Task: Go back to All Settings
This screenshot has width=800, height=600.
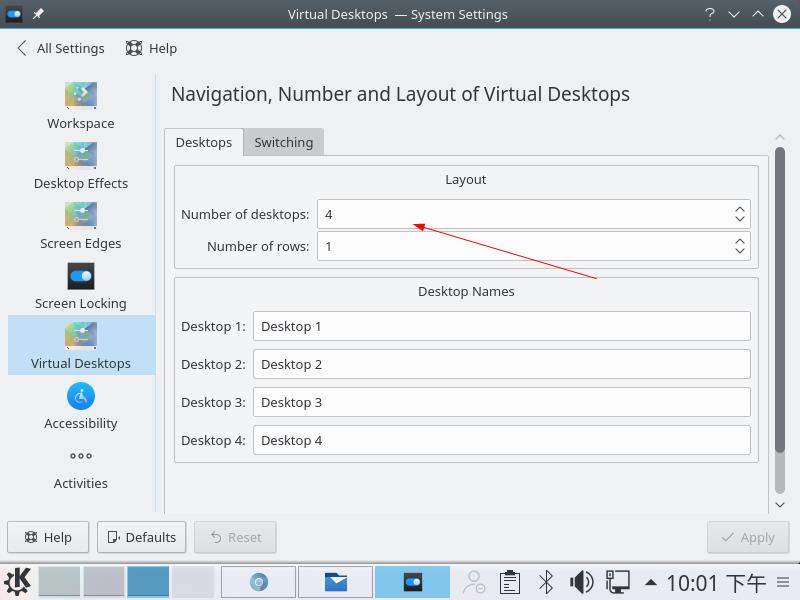Action: [61, 48]
